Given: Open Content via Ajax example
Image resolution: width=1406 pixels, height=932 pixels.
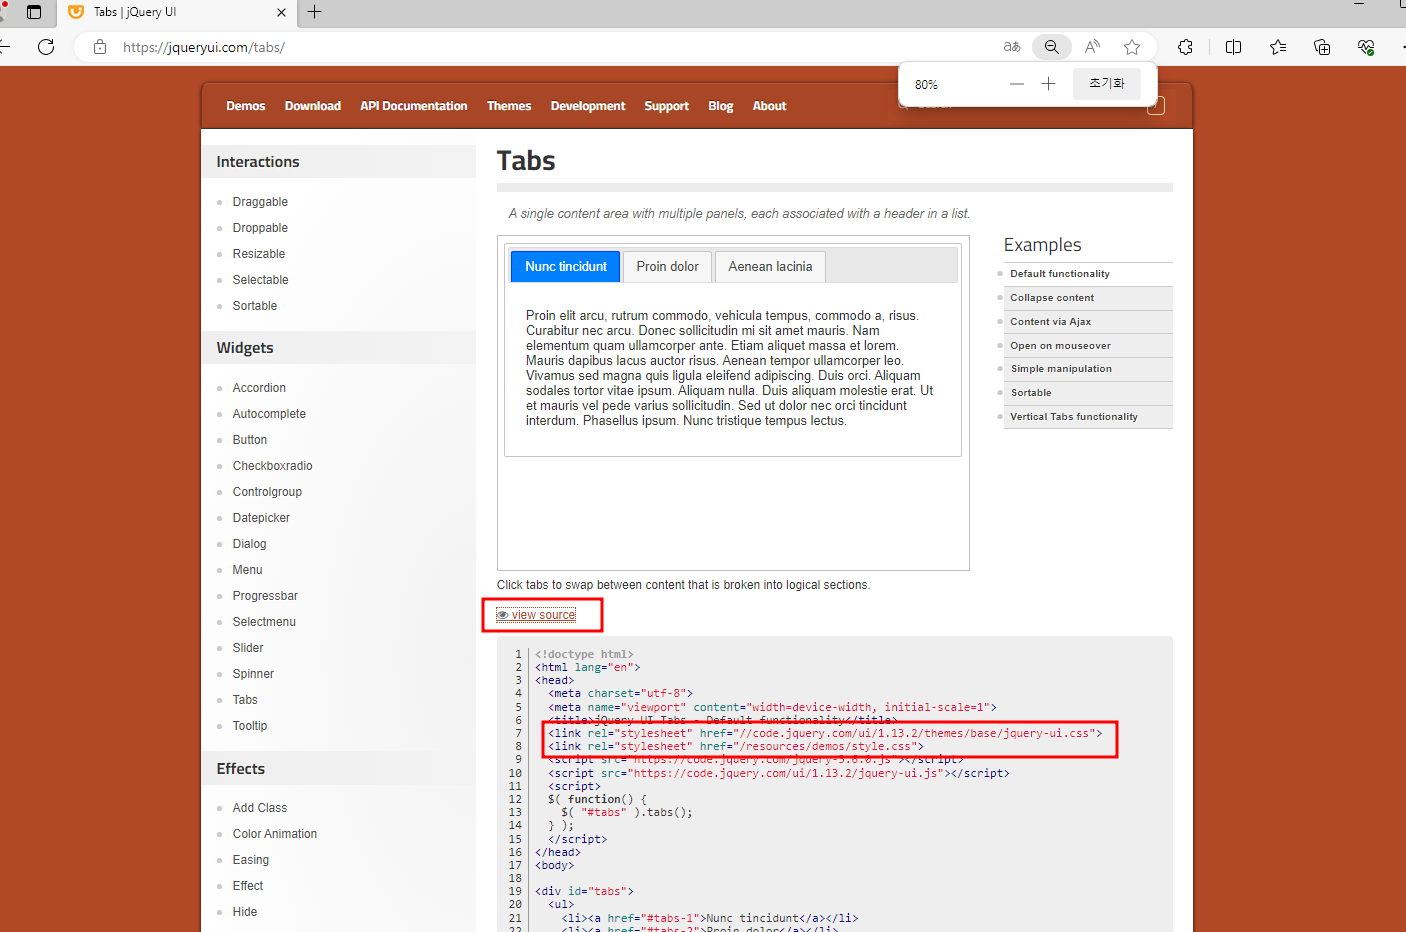Looking at the screenshot, I should point(1051,322).
